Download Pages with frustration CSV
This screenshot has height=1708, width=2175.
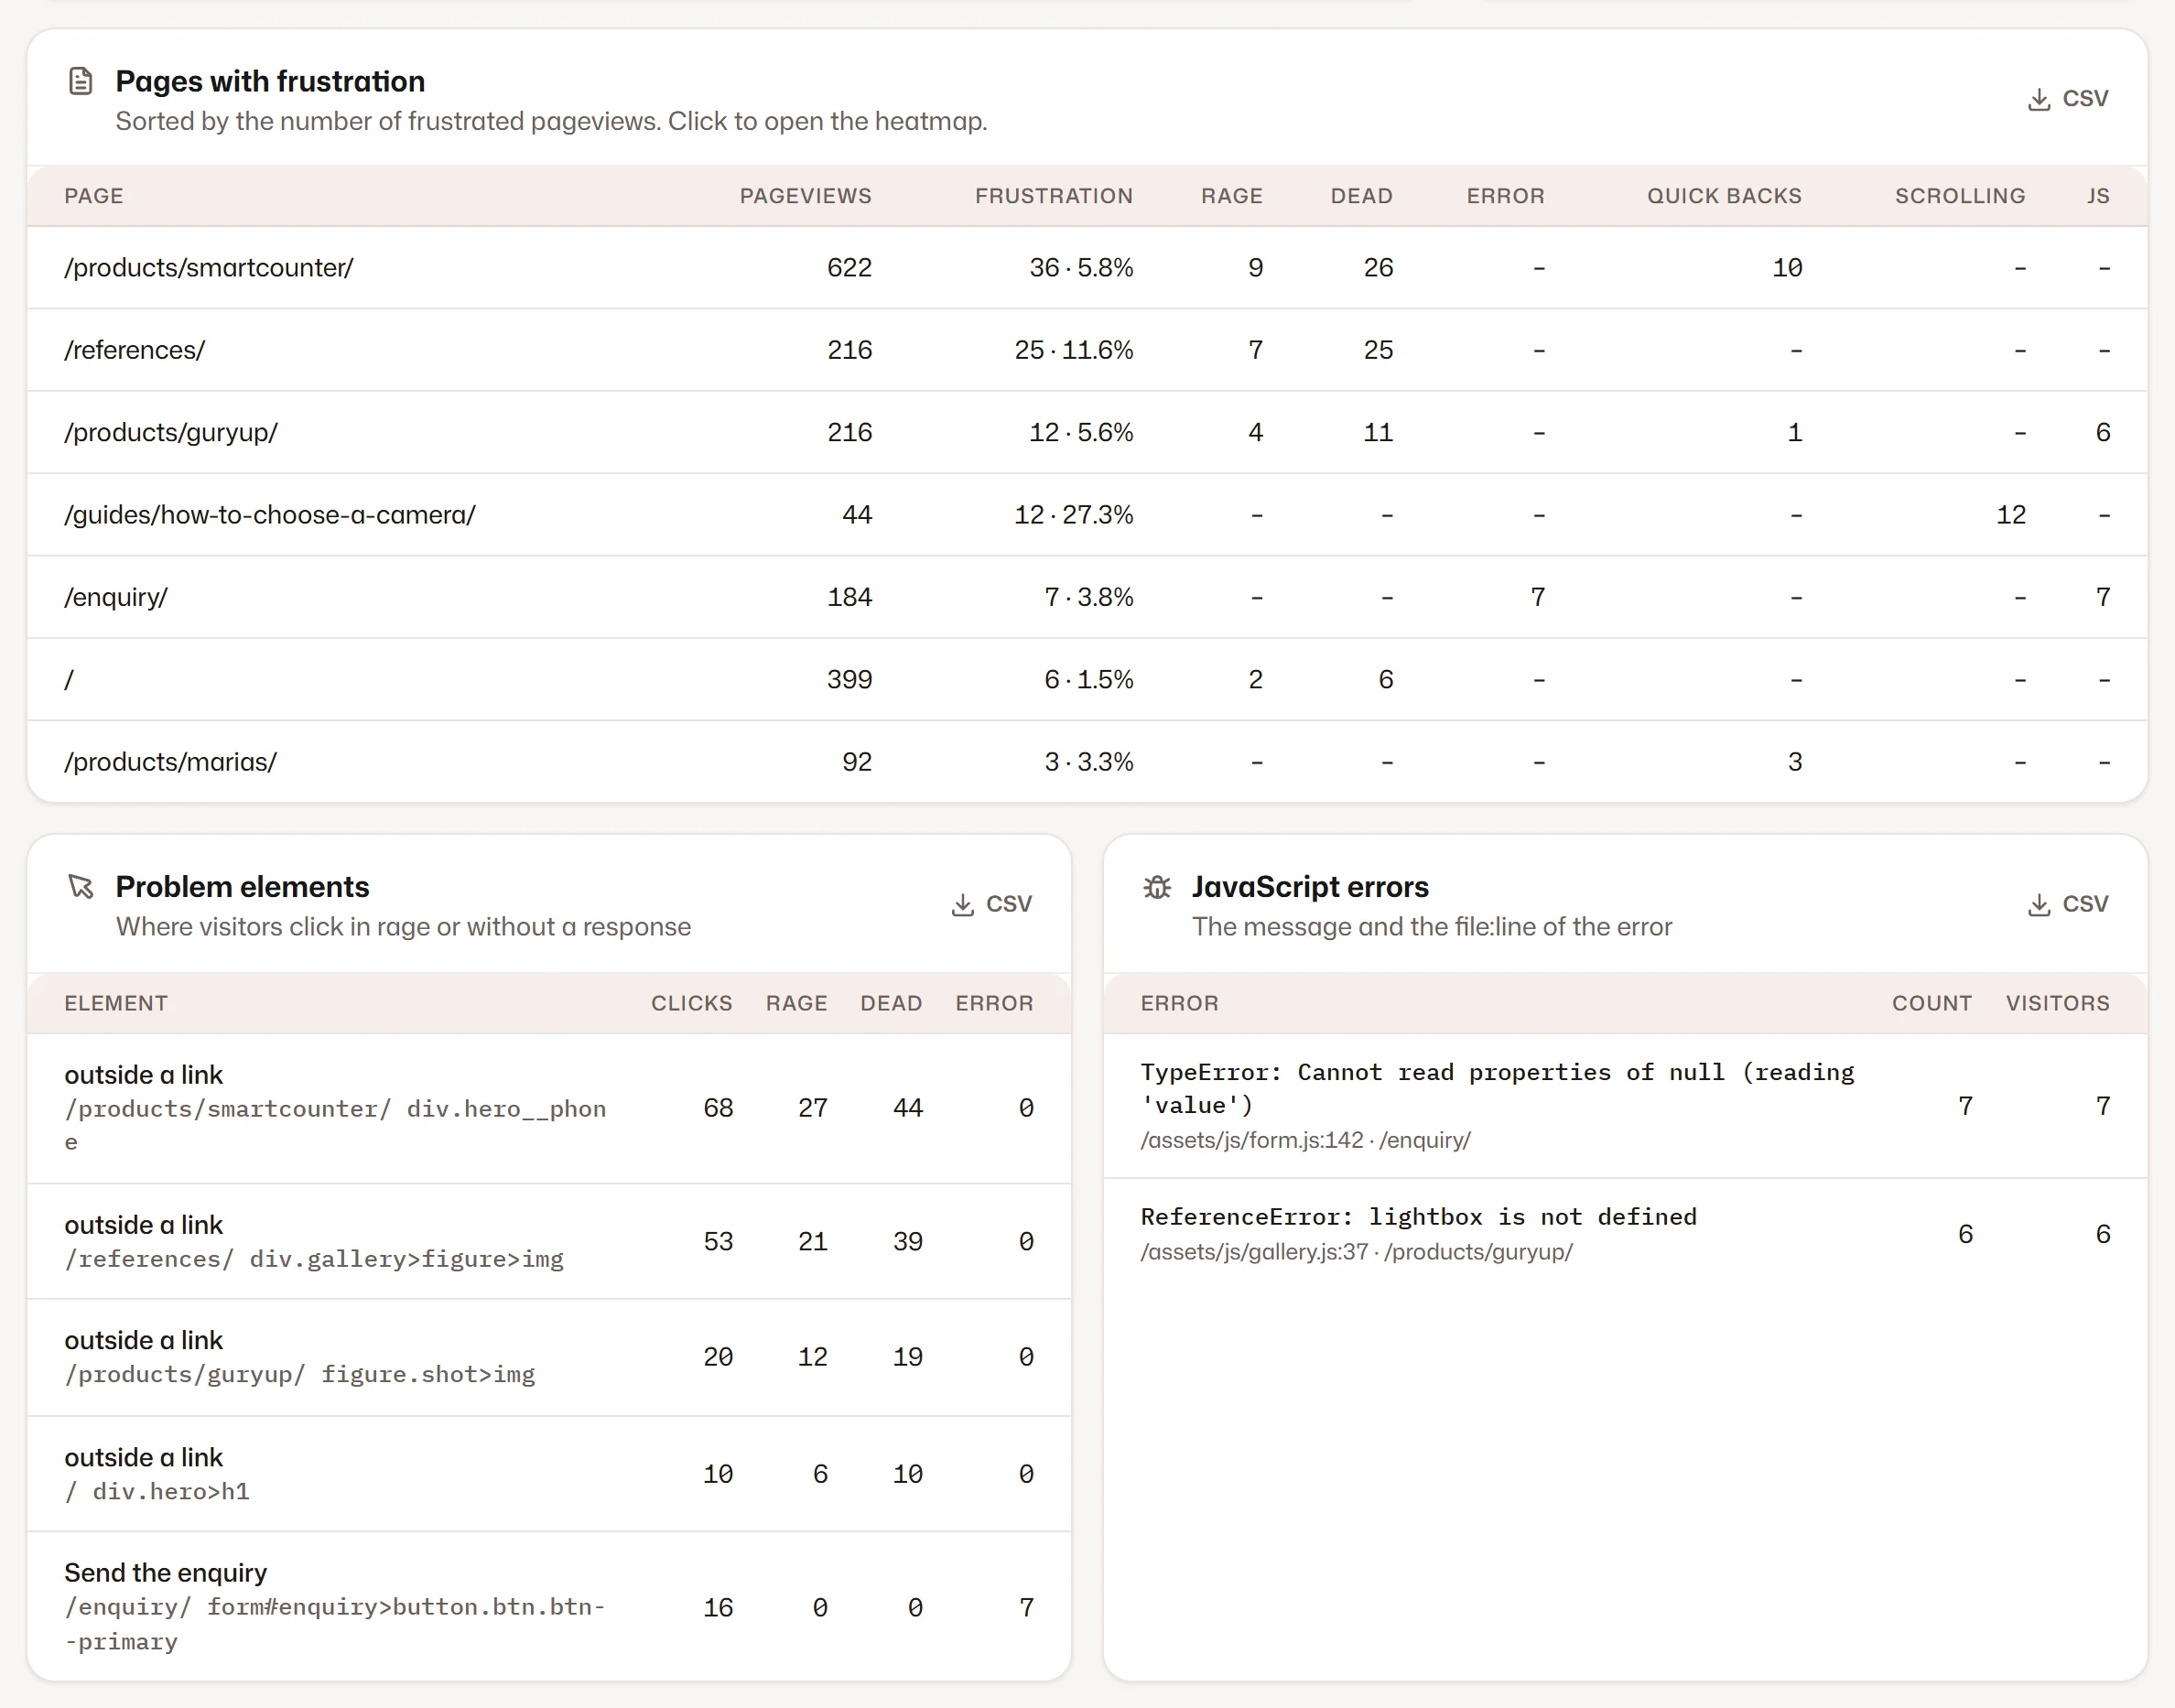click(2067, 99)
